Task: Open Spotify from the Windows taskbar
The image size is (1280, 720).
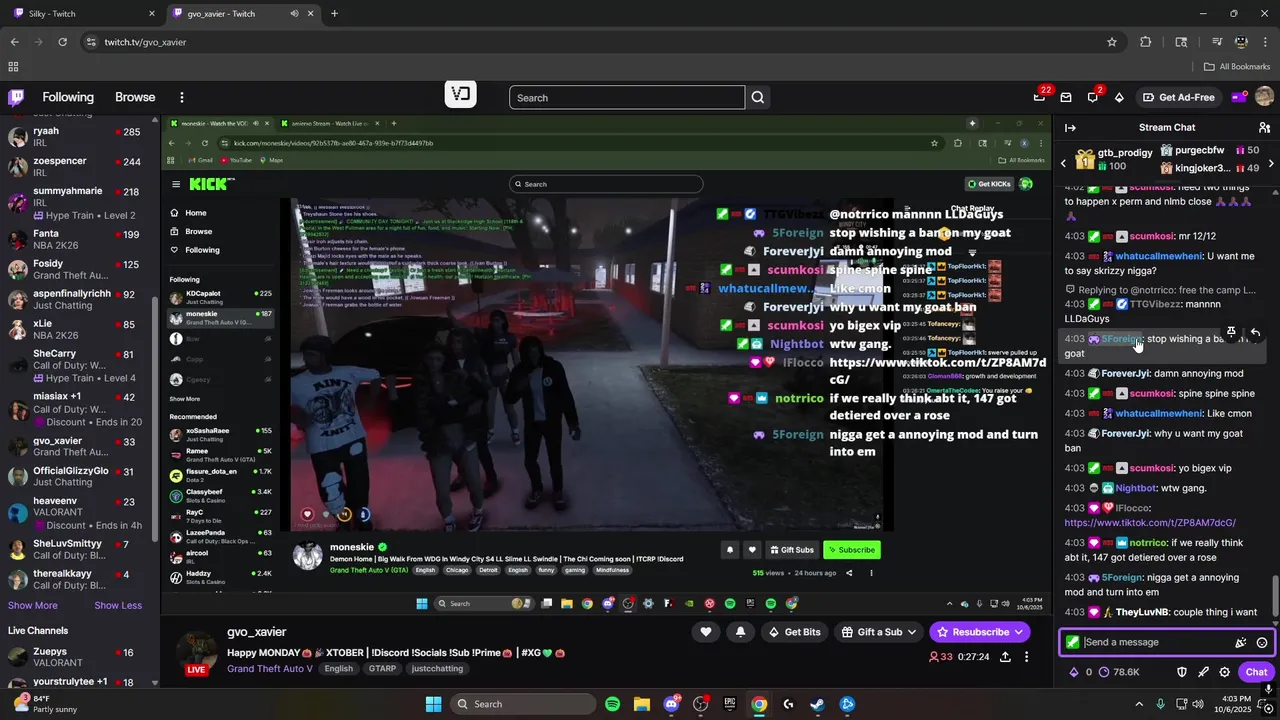Action: tap(612, 704)
